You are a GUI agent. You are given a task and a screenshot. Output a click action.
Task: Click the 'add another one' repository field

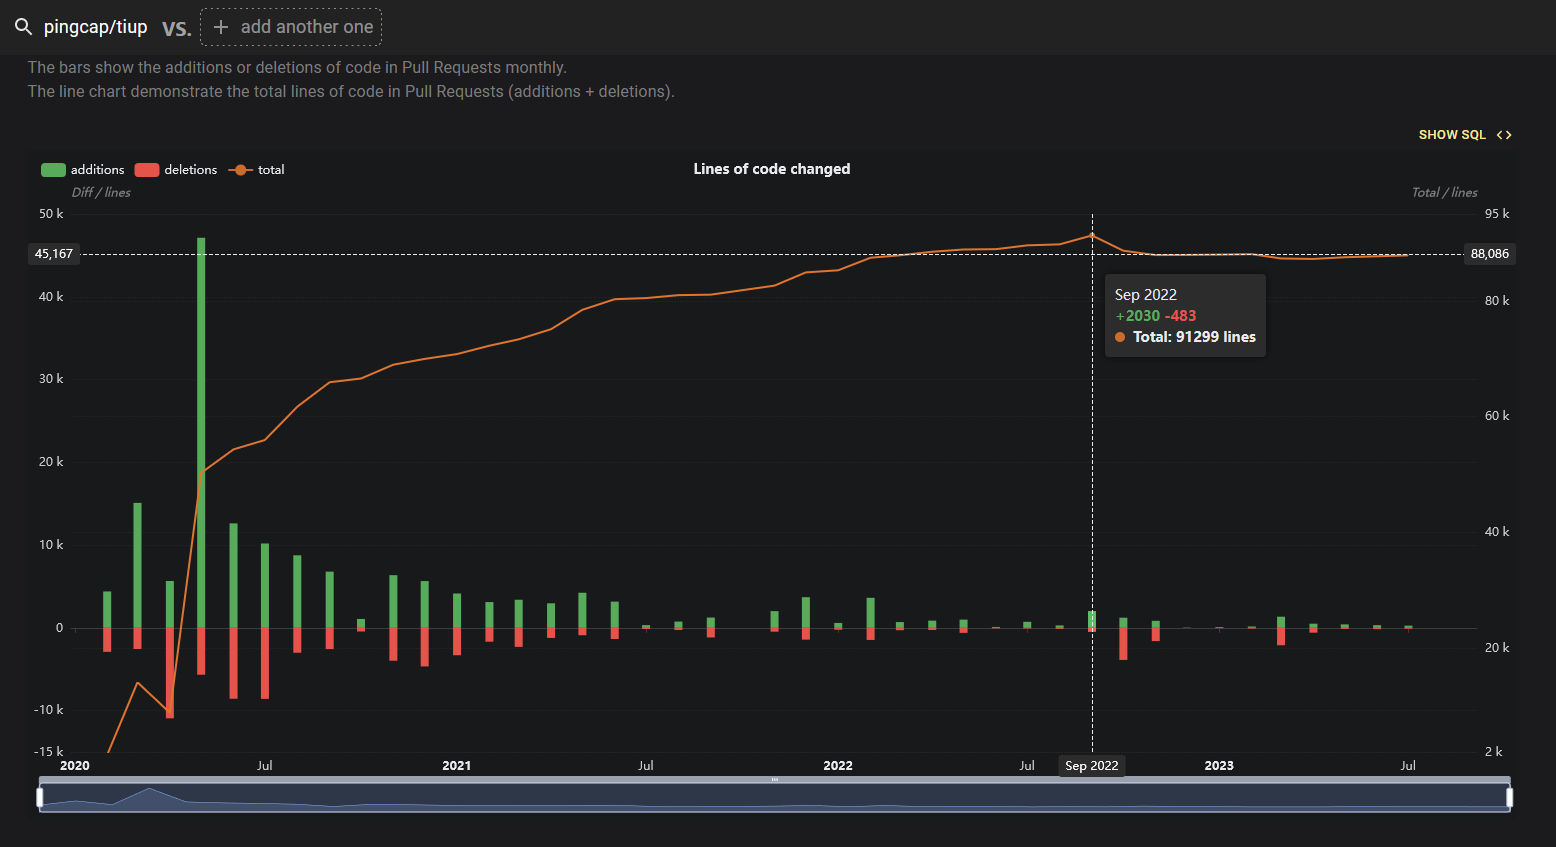pyautogui.click(x=291, y=27)
